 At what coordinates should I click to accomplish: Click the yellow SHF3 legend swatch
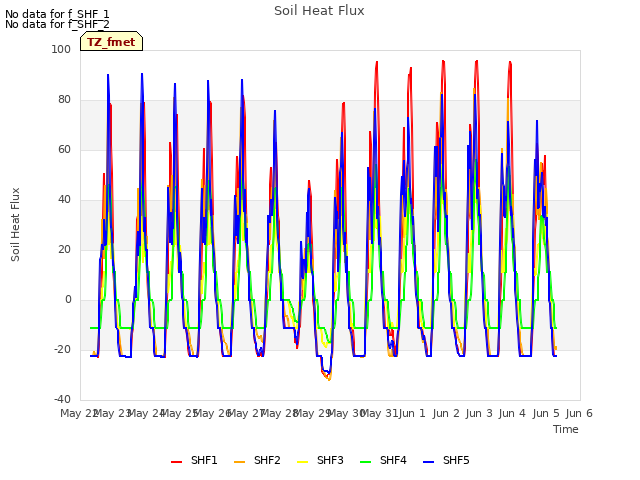click(302, 462)
